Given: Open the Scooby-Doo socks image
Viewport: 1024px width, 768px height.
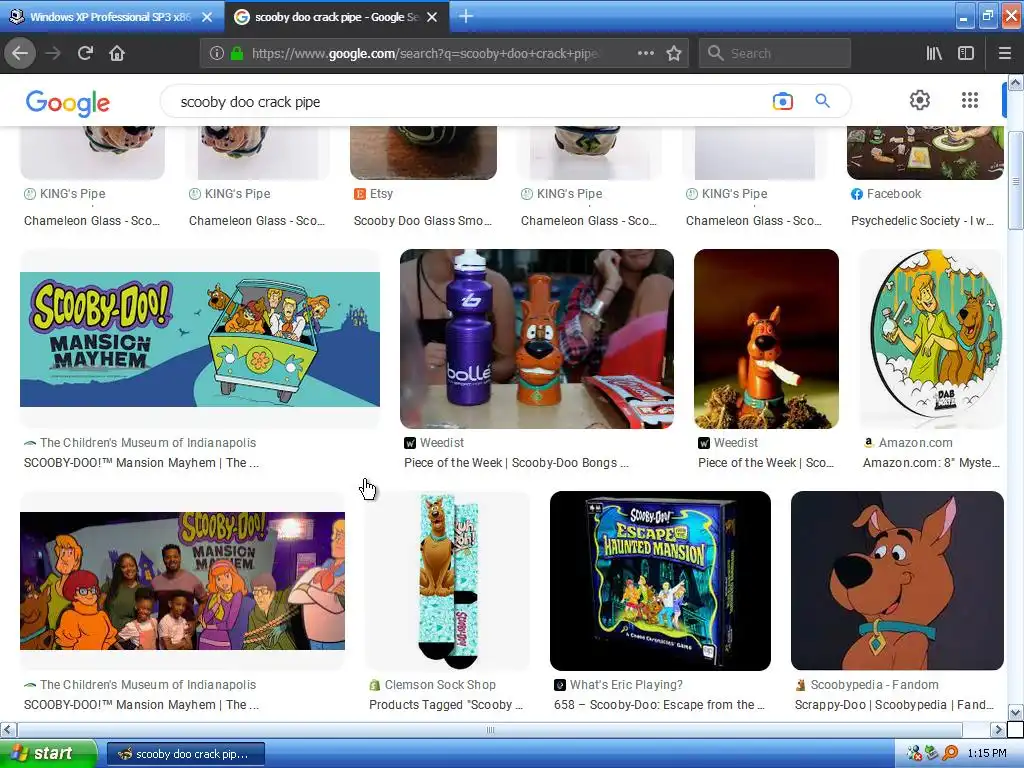Looking at the screenshot, I should coord(447,581).
